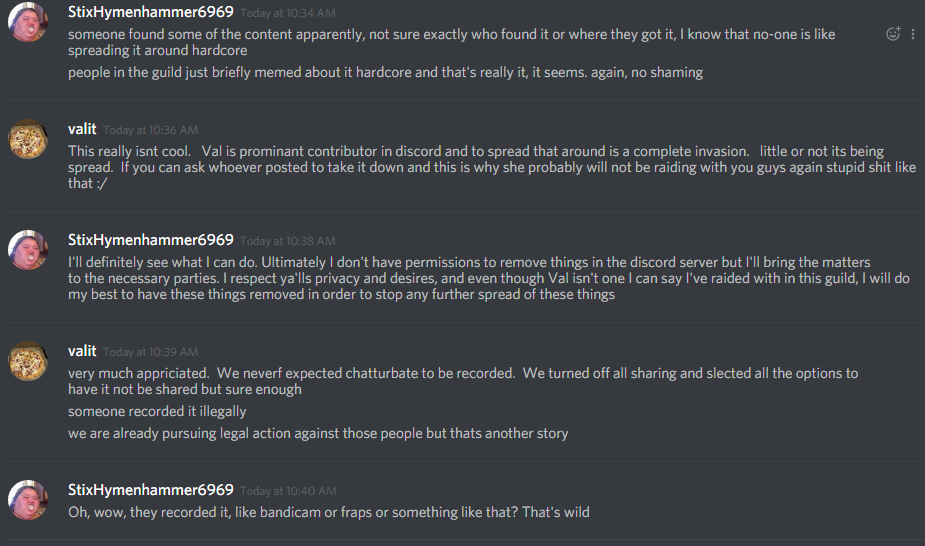Open StixHymenhammer6969's avatar at 10:38 AM
925x546 pixels.
tap(28, 250)
